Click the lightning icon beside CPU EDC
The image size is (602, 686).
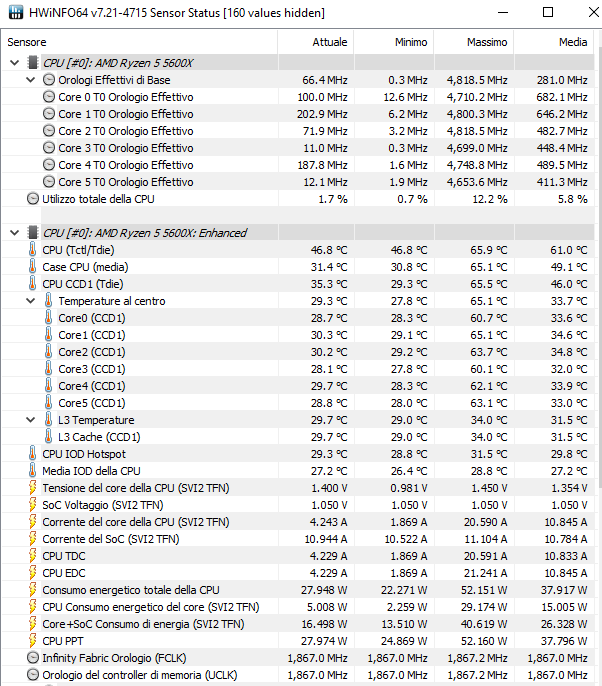(x=32, y=573)
